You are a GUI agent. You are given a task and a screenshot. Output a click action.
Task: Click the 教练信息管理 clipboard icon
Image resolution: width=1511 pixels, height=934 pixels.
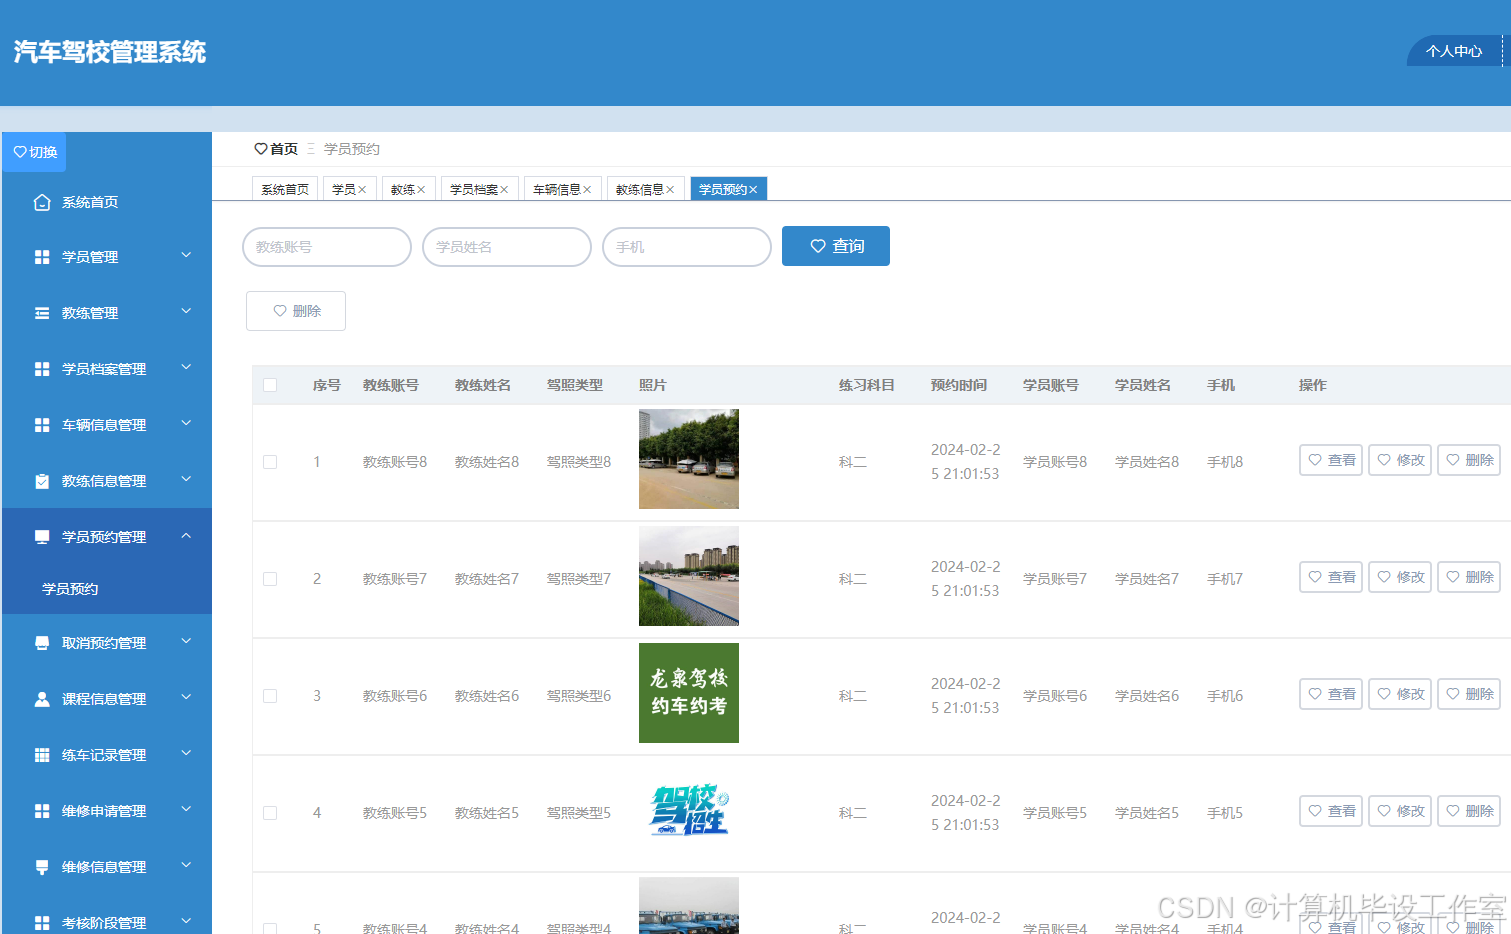click(42, 481)
